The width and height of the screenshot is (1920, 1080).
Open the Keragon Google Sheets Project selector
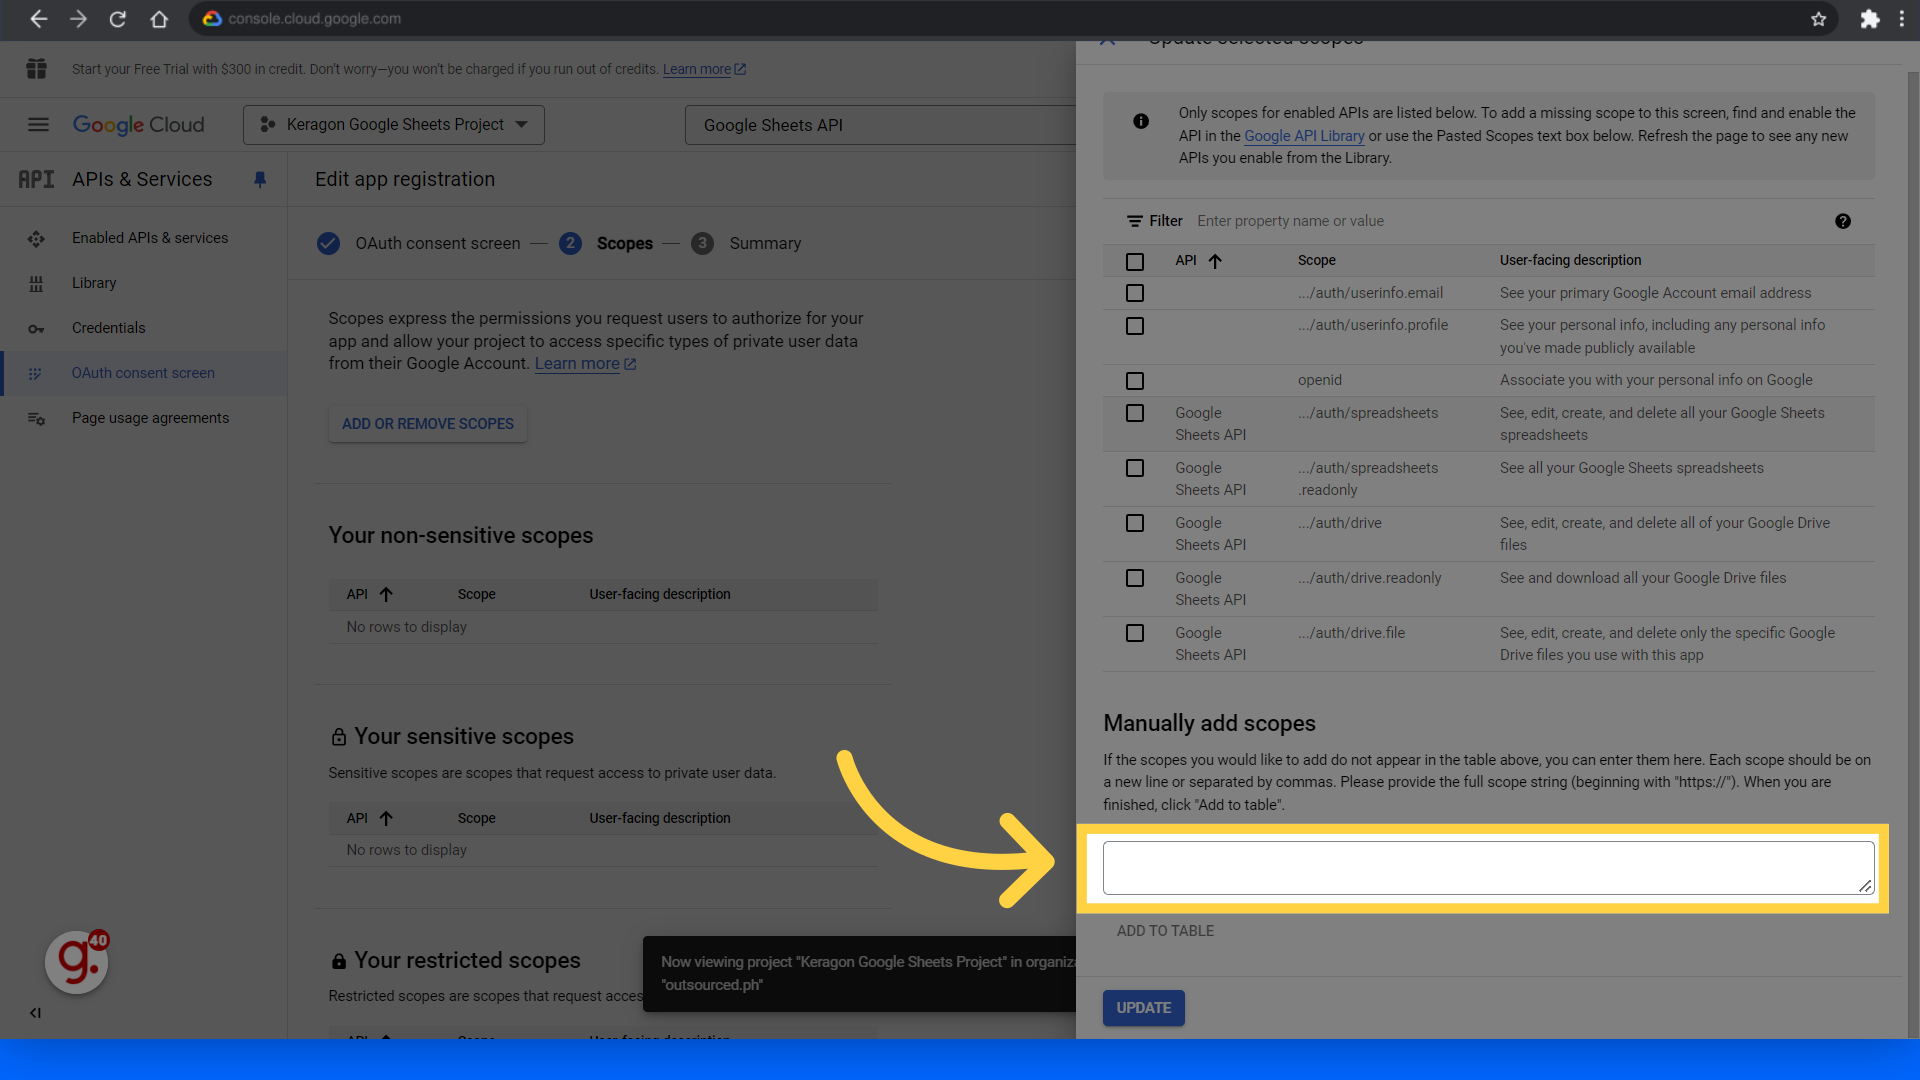[x=394, y=125]
